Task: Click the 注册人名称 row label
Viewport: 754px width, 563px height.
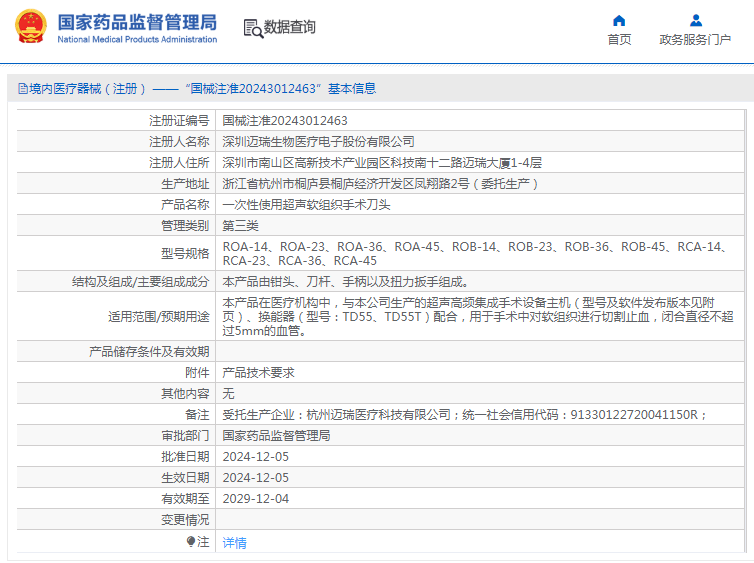Action: [179, 142]
